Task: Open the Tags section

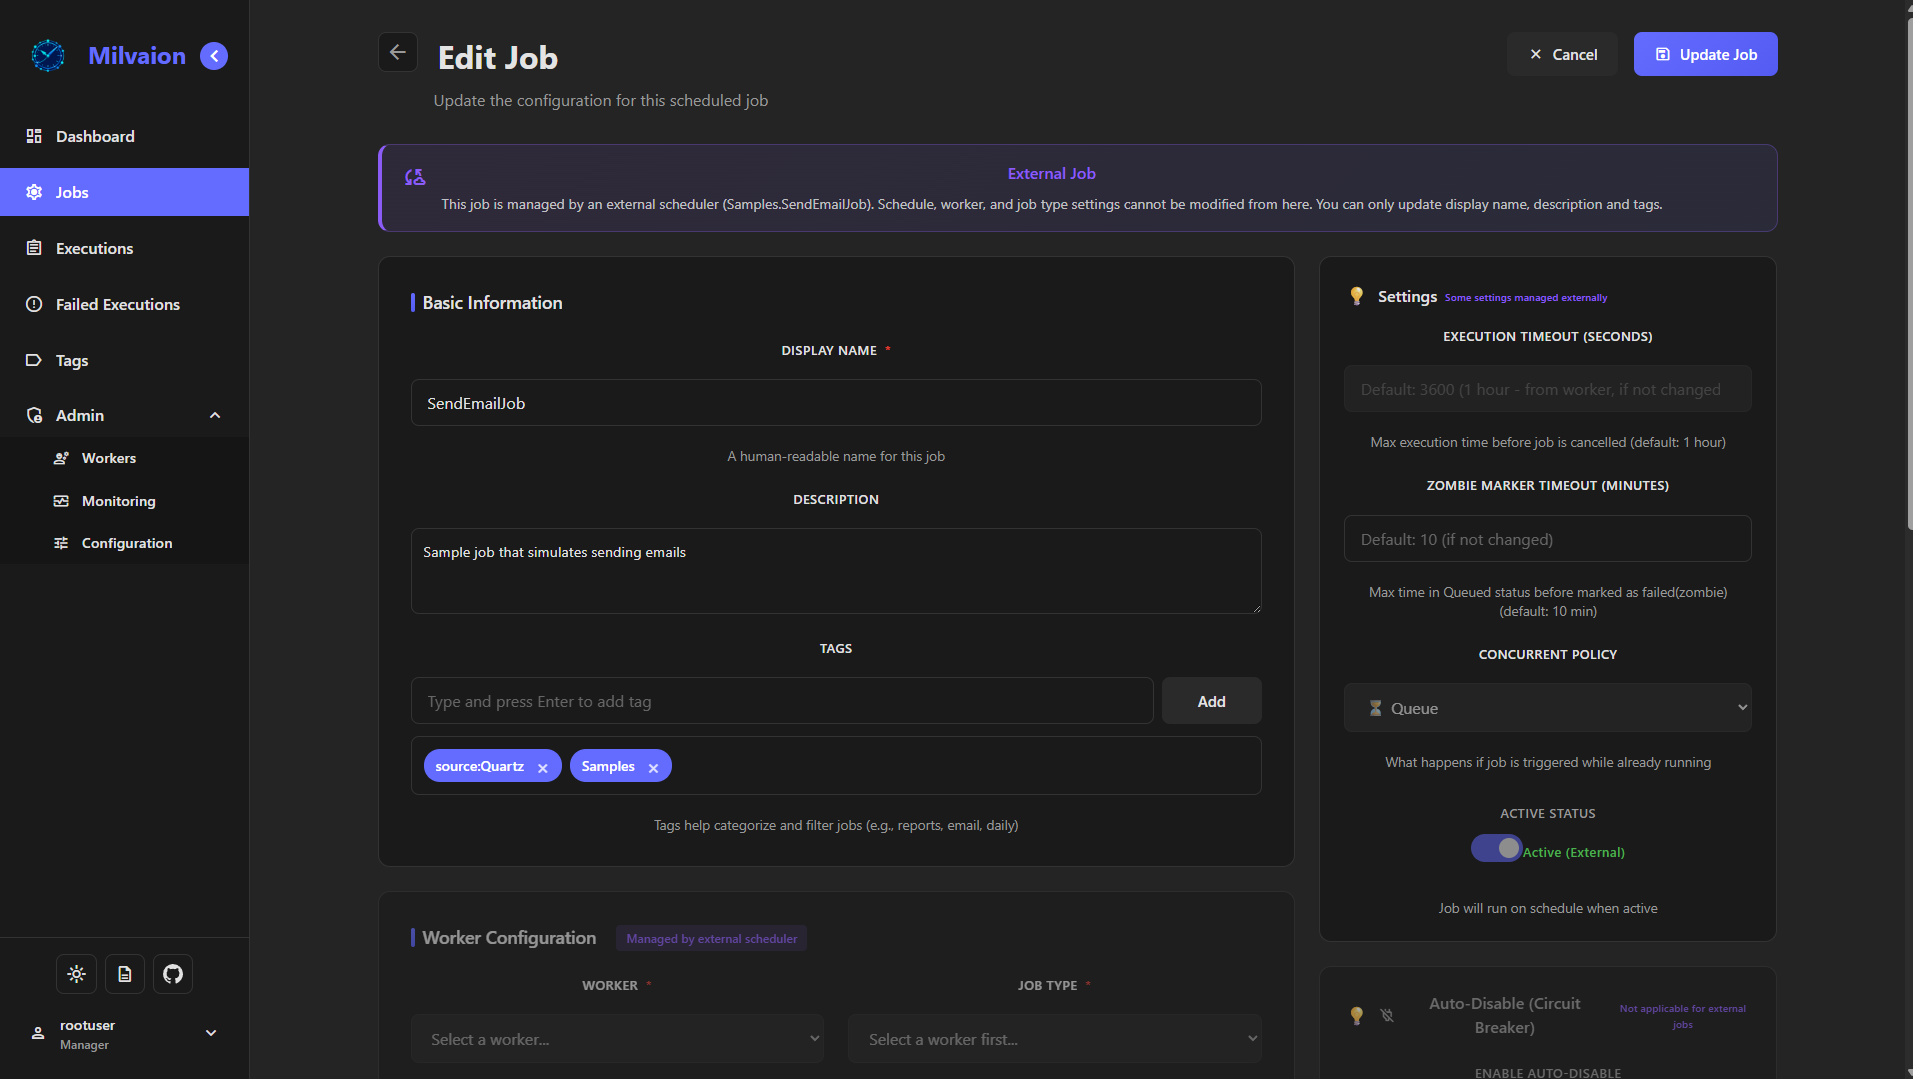Action: [x=70, y=360]
